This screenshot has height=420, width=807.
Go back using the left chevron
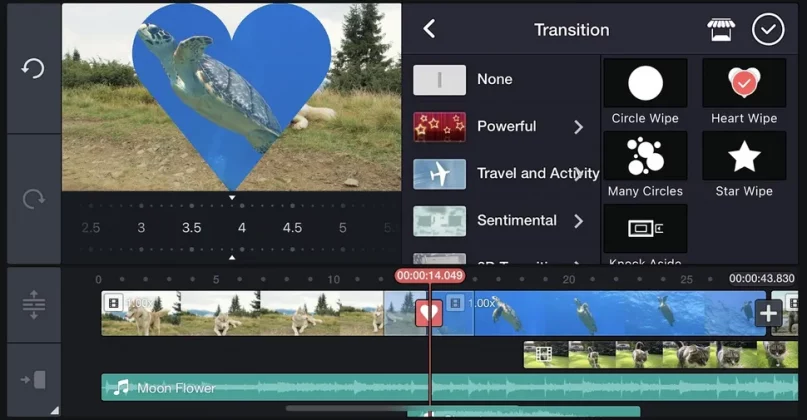click(429, 29)
